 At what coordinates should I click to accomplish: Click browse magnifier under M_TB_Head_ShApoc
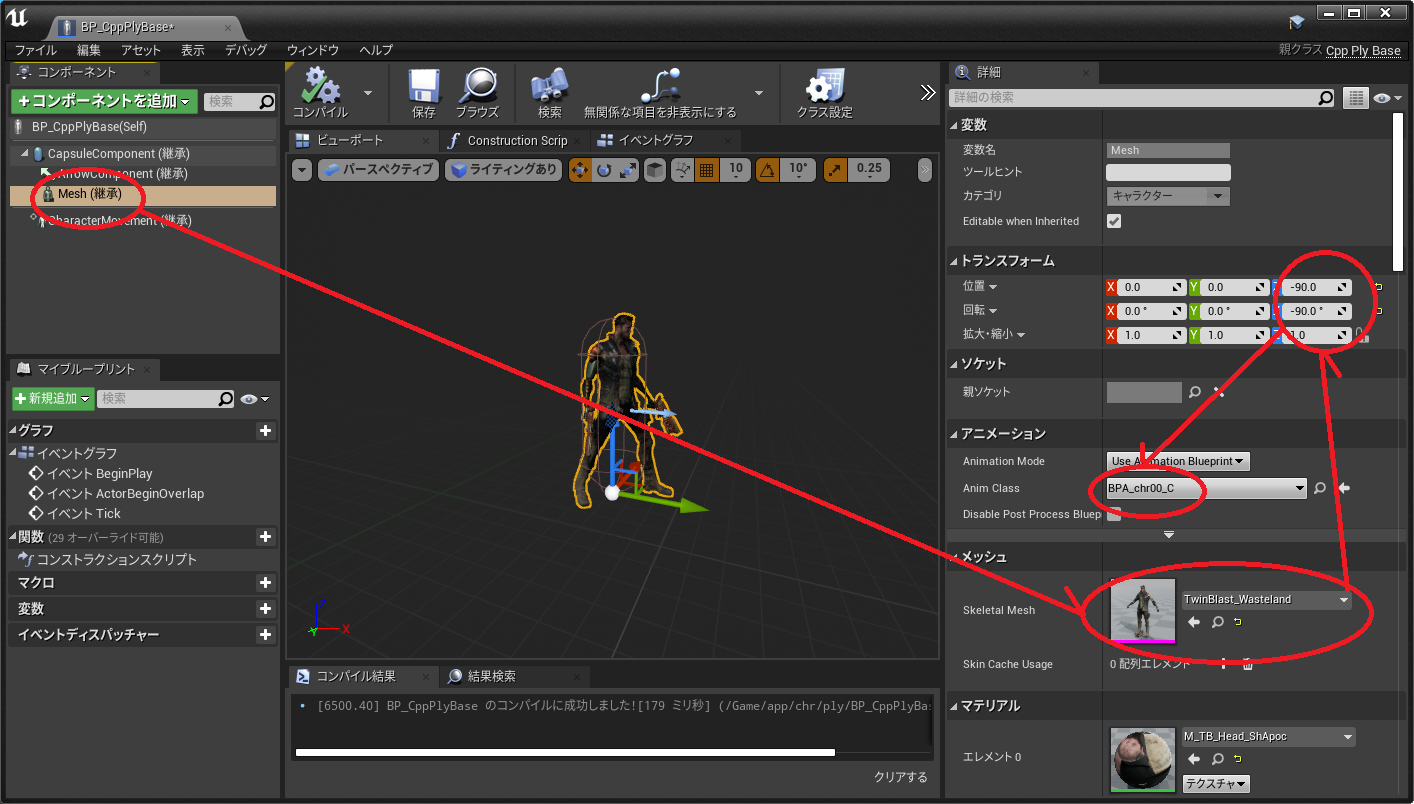[x=1218, y=759]
